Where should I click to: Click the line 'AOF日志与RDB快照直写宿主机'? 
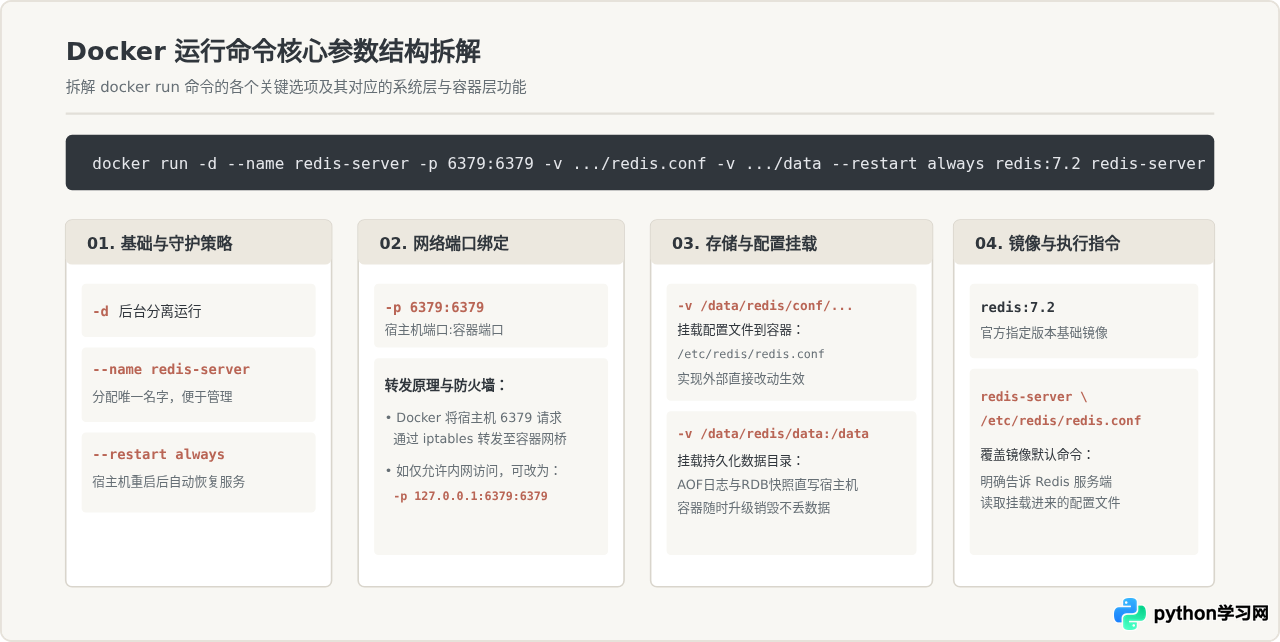pyautogui.click(x=767, y=484)
